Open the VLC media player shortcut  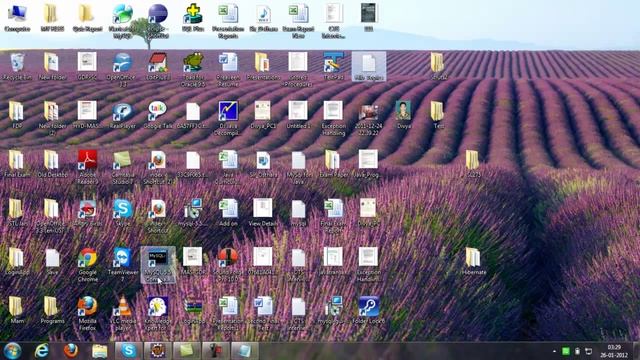click(122, 313)
